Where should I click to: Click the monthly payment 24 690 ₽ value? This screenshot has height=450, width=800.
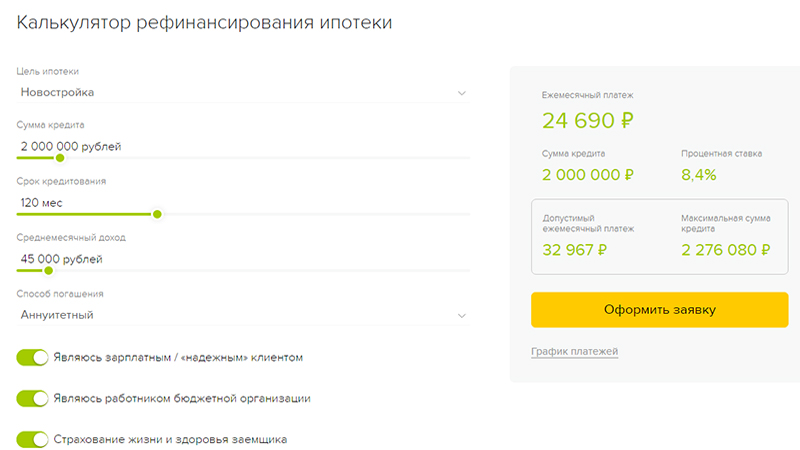click(588, 121)
